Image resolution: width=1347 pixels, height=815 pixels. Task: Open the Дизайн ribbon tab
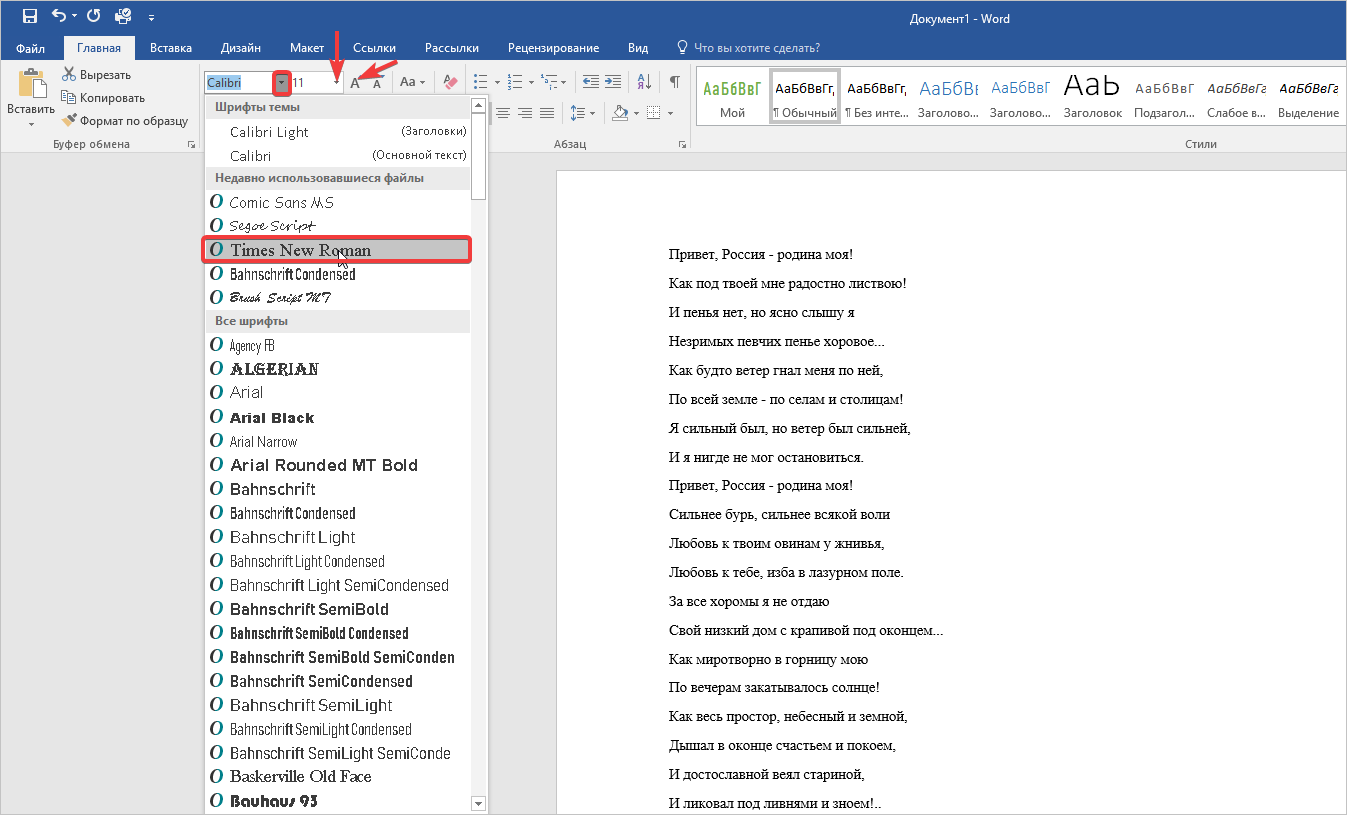click(x=241, y=48)
